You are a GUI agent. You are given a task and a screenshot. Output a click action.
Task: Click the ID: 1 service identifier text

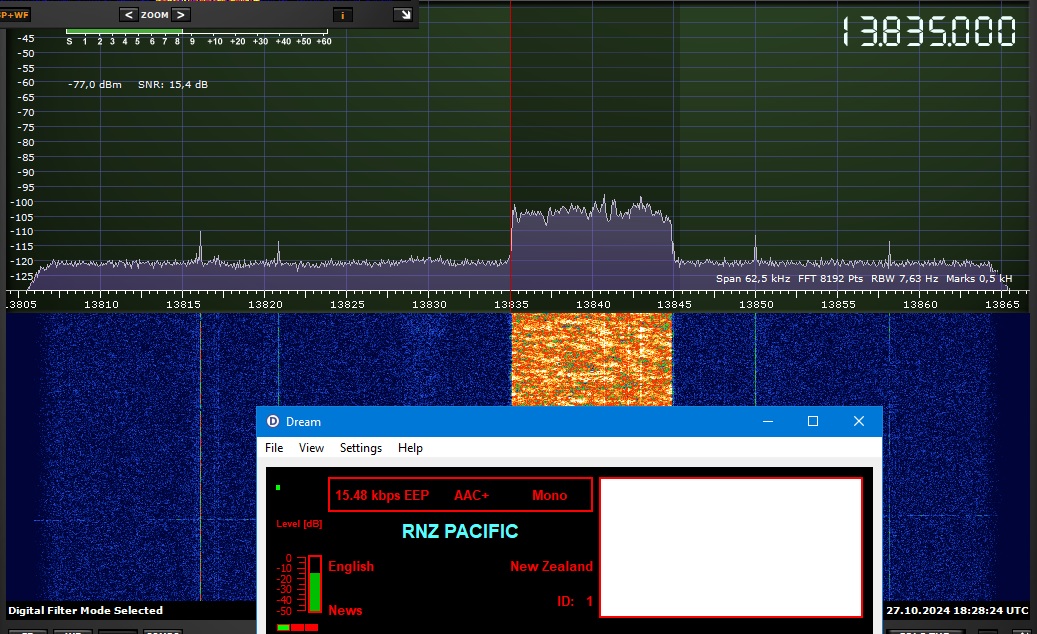[x=575, y=602]
